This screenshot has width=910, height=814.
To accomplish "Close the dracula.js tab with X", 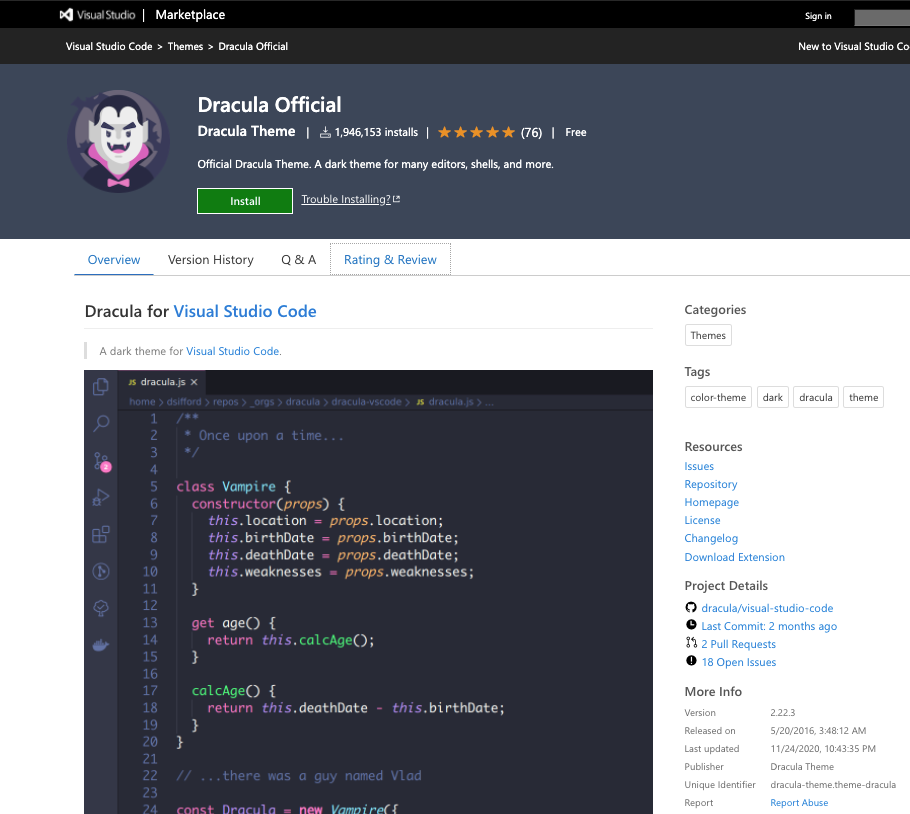I will 194,382.
